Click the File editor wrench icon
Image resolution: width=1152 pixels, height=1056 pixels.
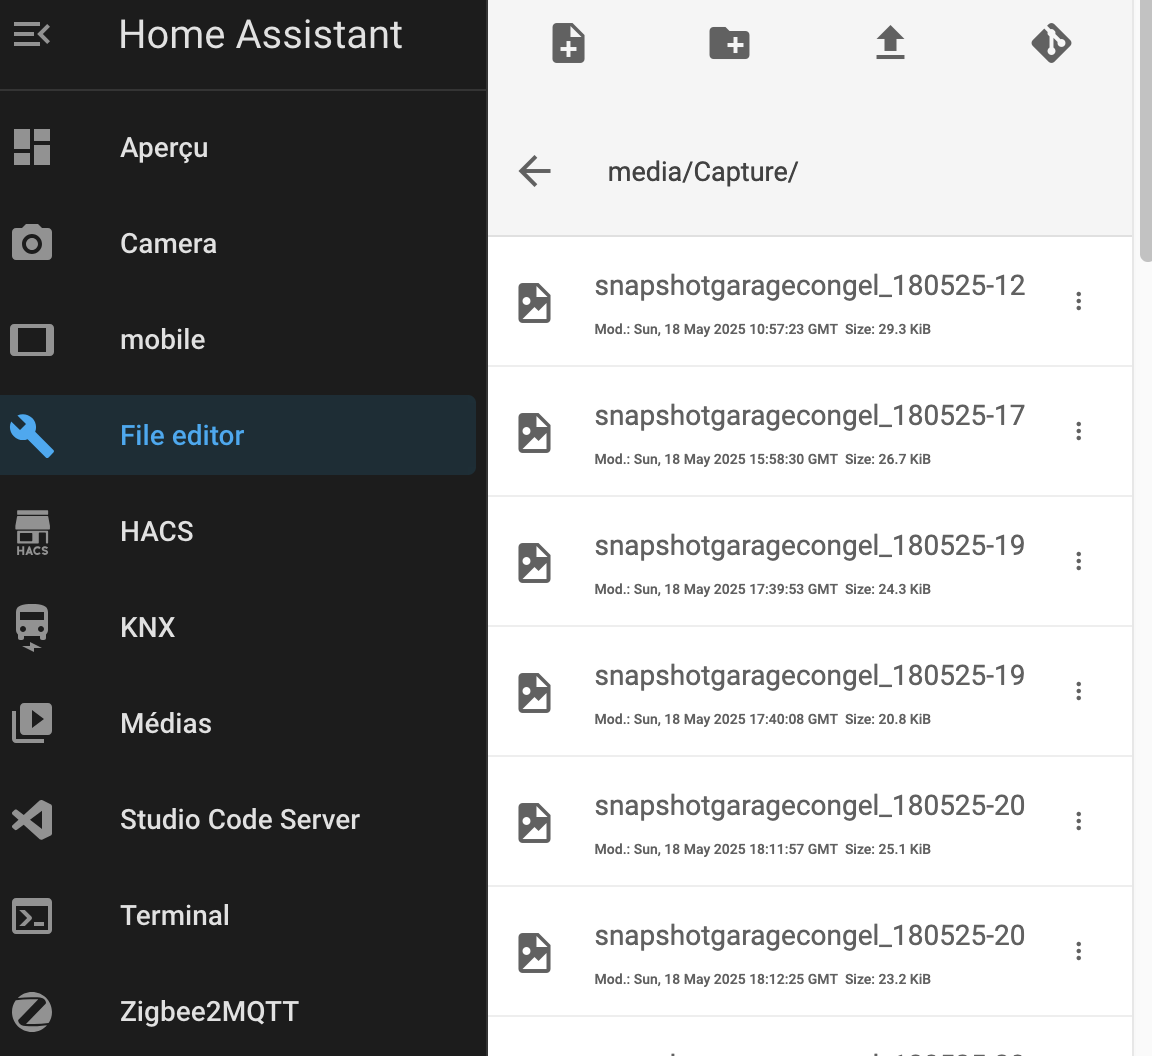click(32, 436)
